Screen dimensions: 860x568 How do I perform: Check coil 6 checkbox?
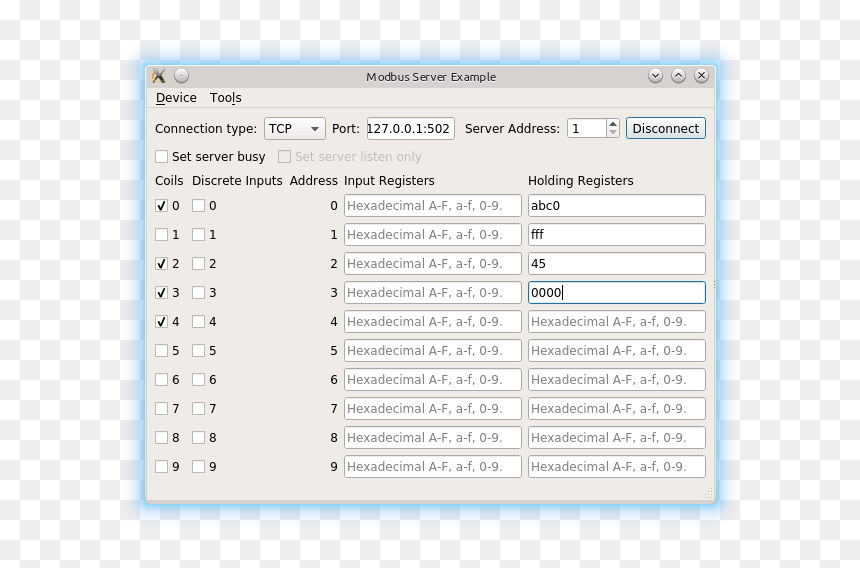point(161,379)
